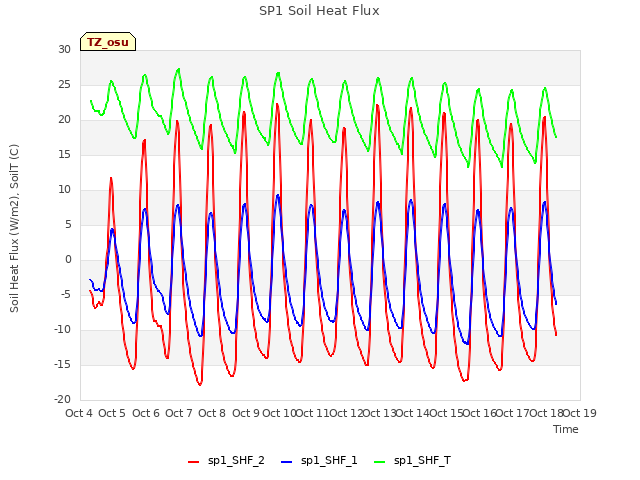
Task: Click the 30 y-axis tick label
Action: [x=64, y=49]
